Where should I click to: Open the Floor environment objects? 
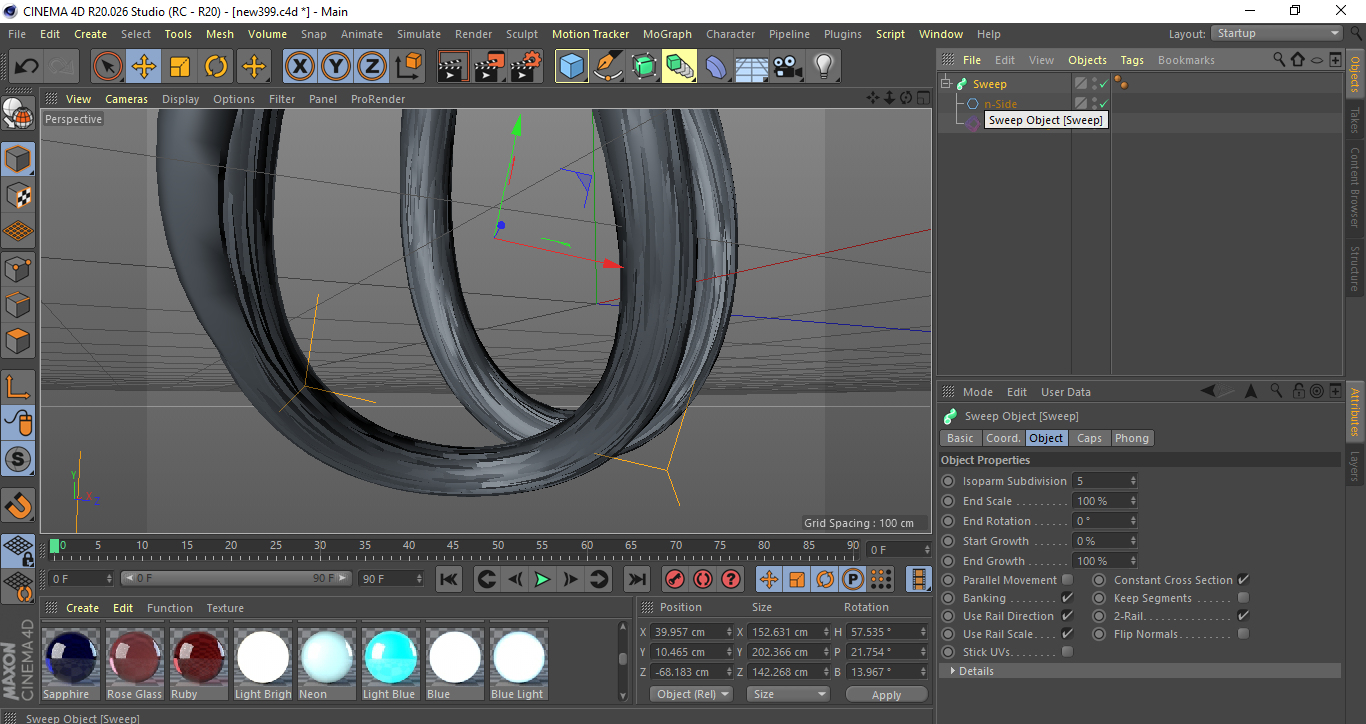(752, 67)
